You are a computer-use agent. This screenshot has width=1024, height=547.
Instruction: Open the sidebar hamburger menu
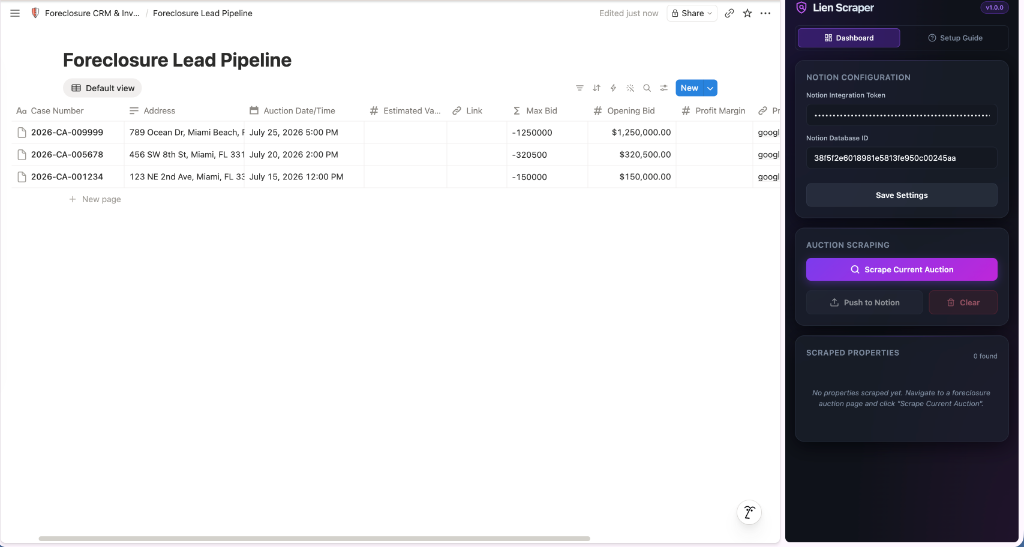pos(15,13)
